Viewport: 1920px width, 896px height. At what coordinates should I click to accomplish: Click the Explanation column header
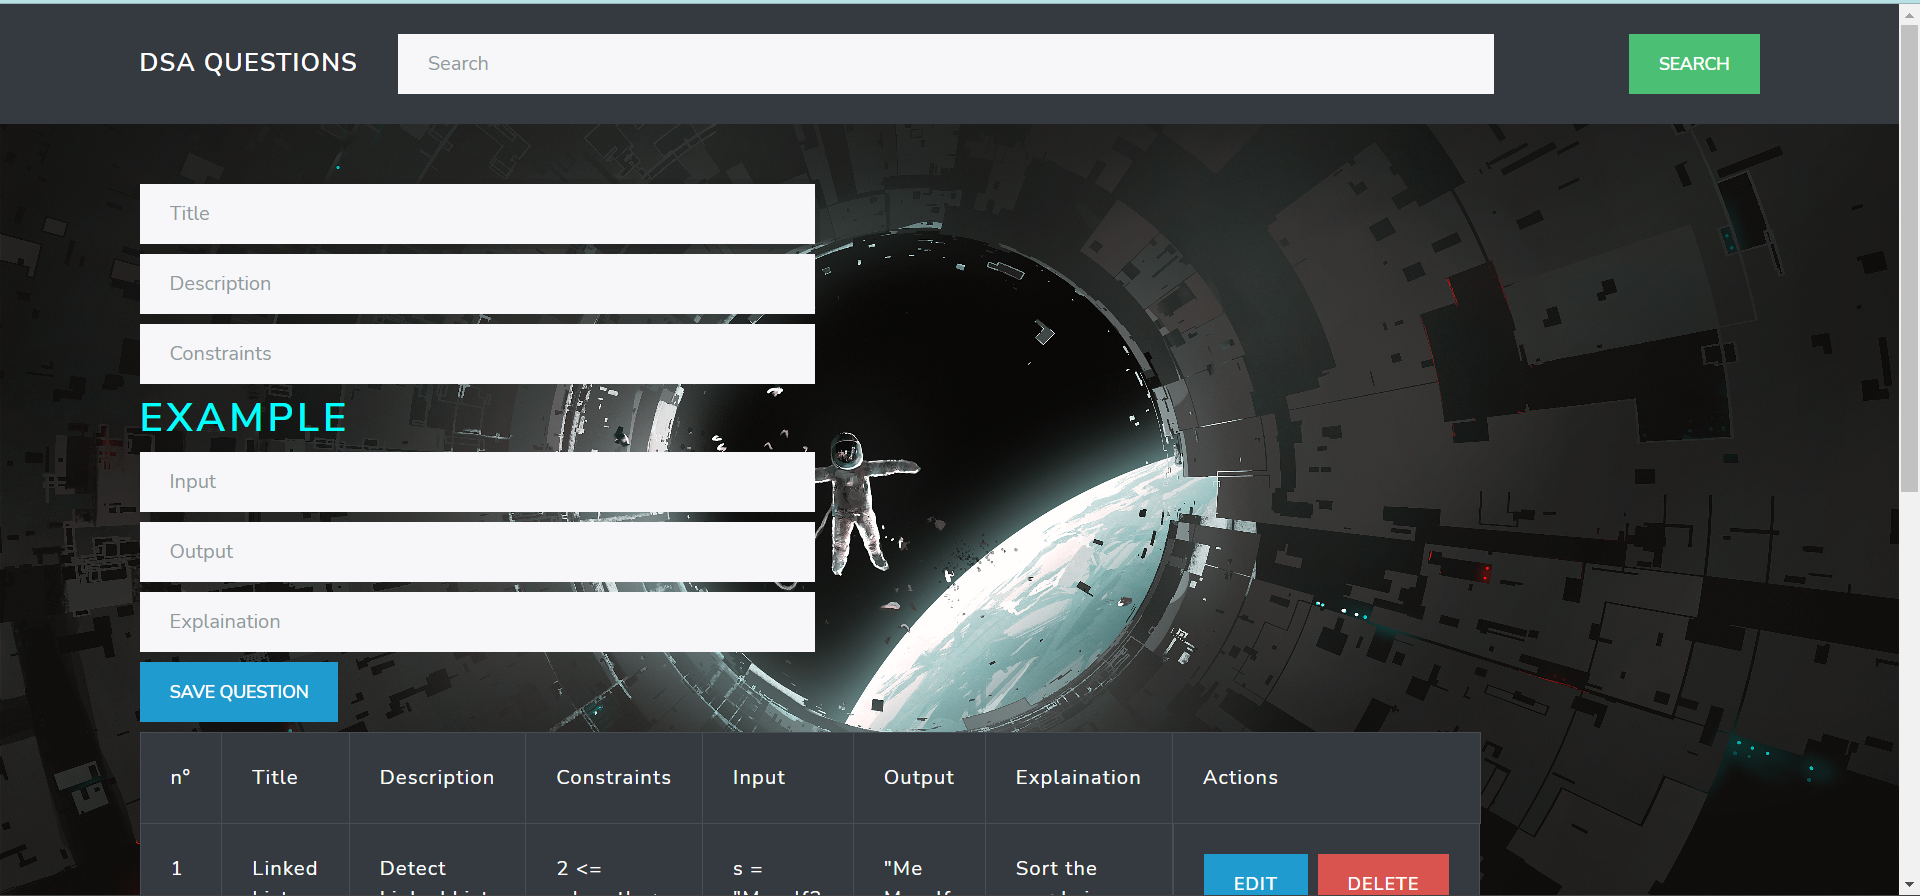1078,778
